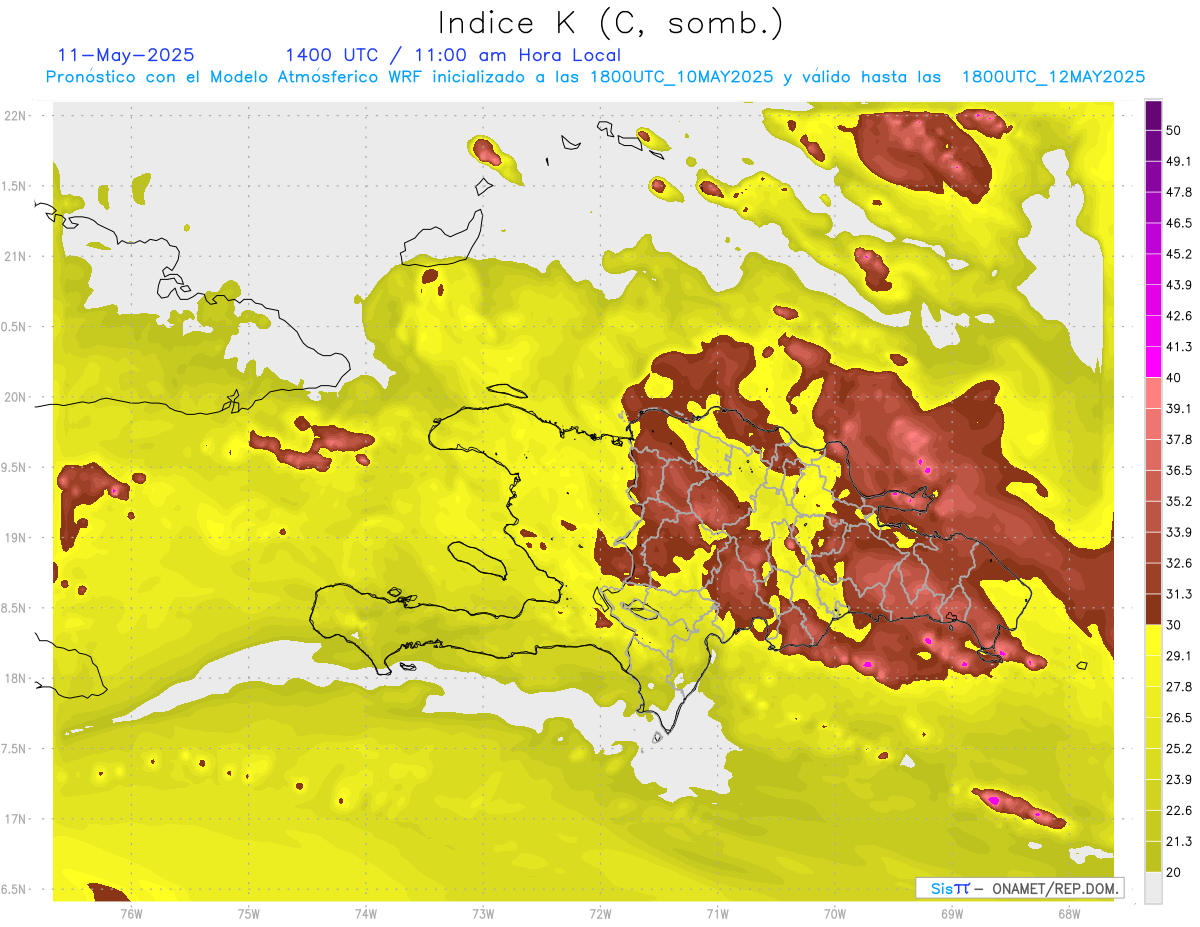Click the color bar value "22.6"
This screenshot has height=927, width=1200.
click(1179, 811)
